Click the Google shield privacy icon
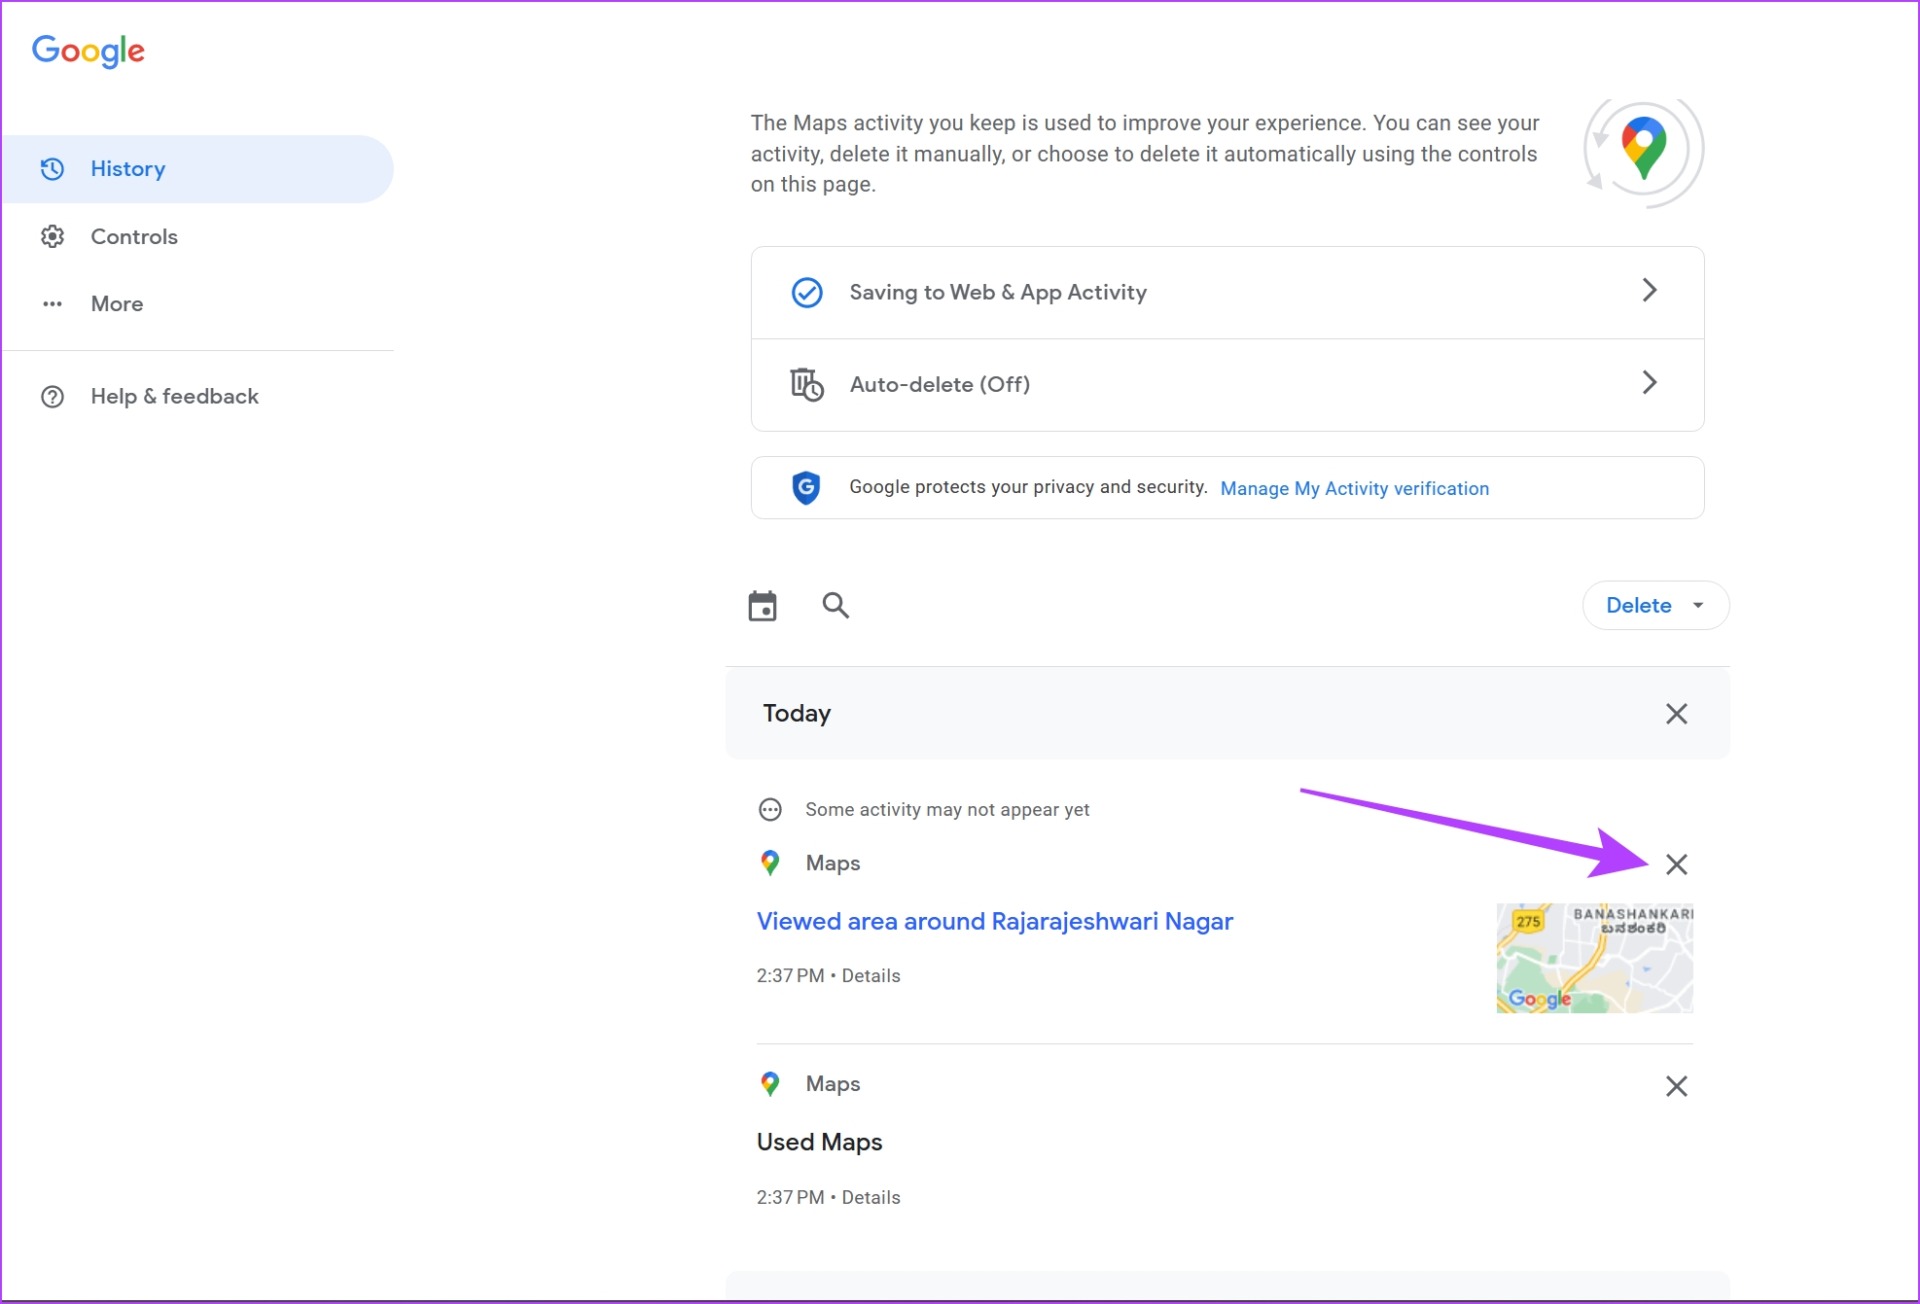The width and height of the screenshot is (1920, 1304). 806,488
